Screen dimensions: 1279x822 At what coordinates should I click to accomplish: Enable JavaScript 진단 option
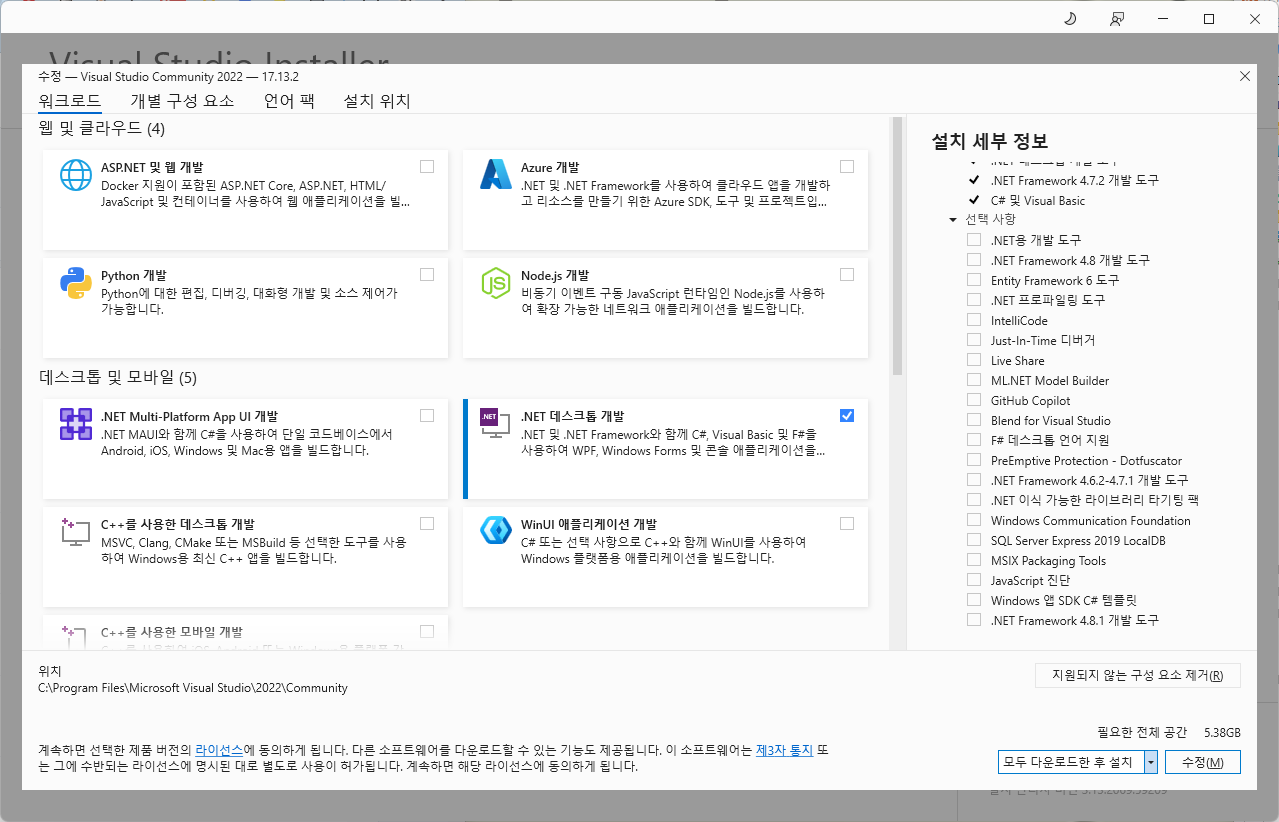(974, 580)
